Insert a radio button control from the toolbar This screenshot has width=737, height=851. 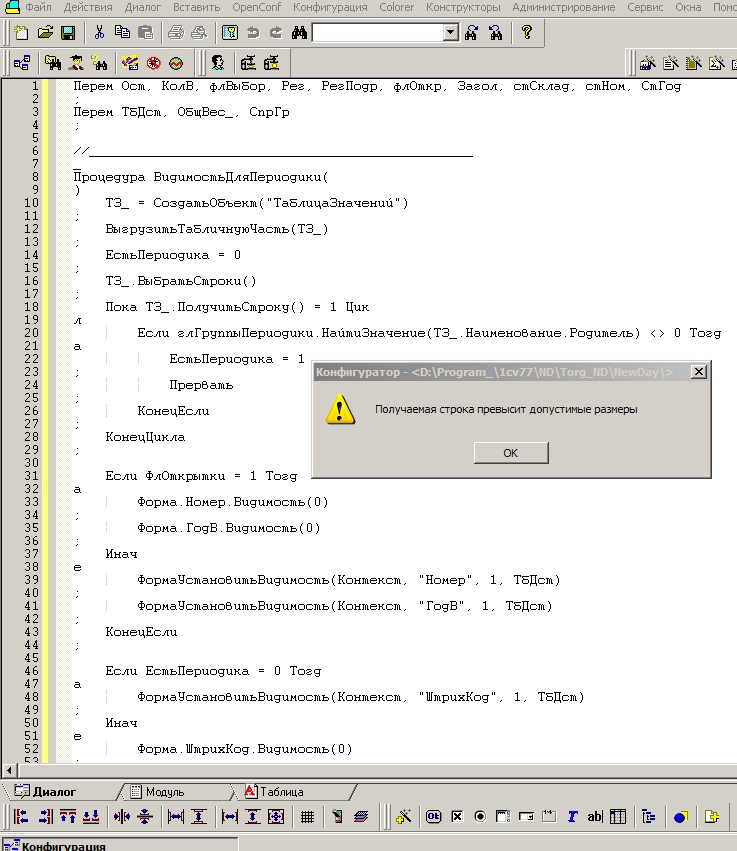(x=480, y=817)
